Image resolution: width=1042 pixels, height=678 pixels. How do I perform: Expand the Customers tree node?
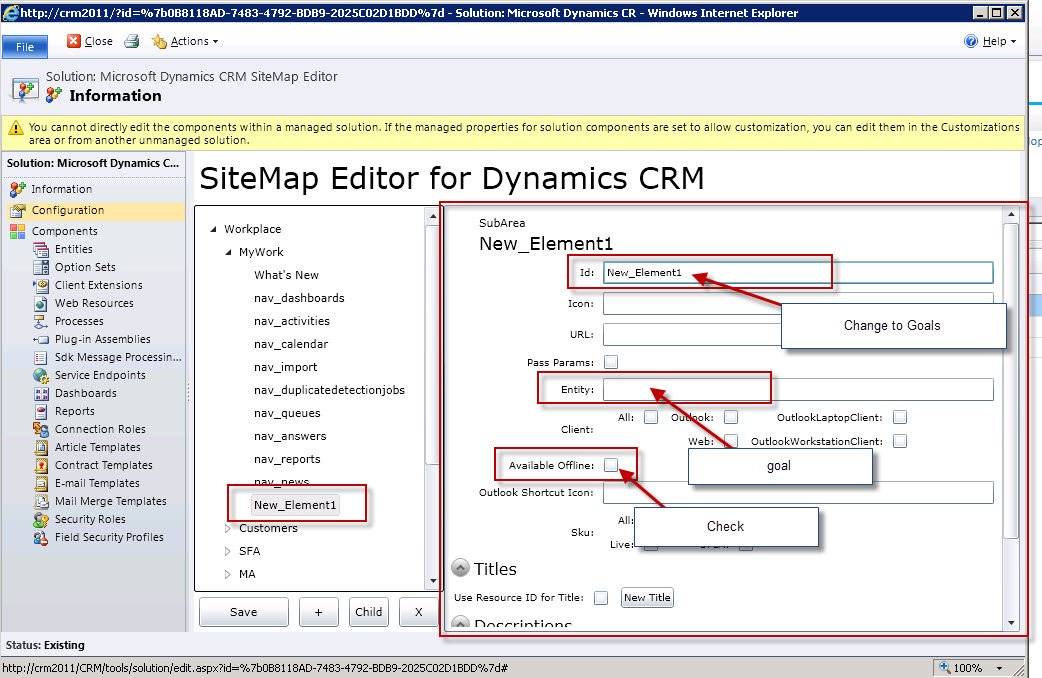pos(229,528)
